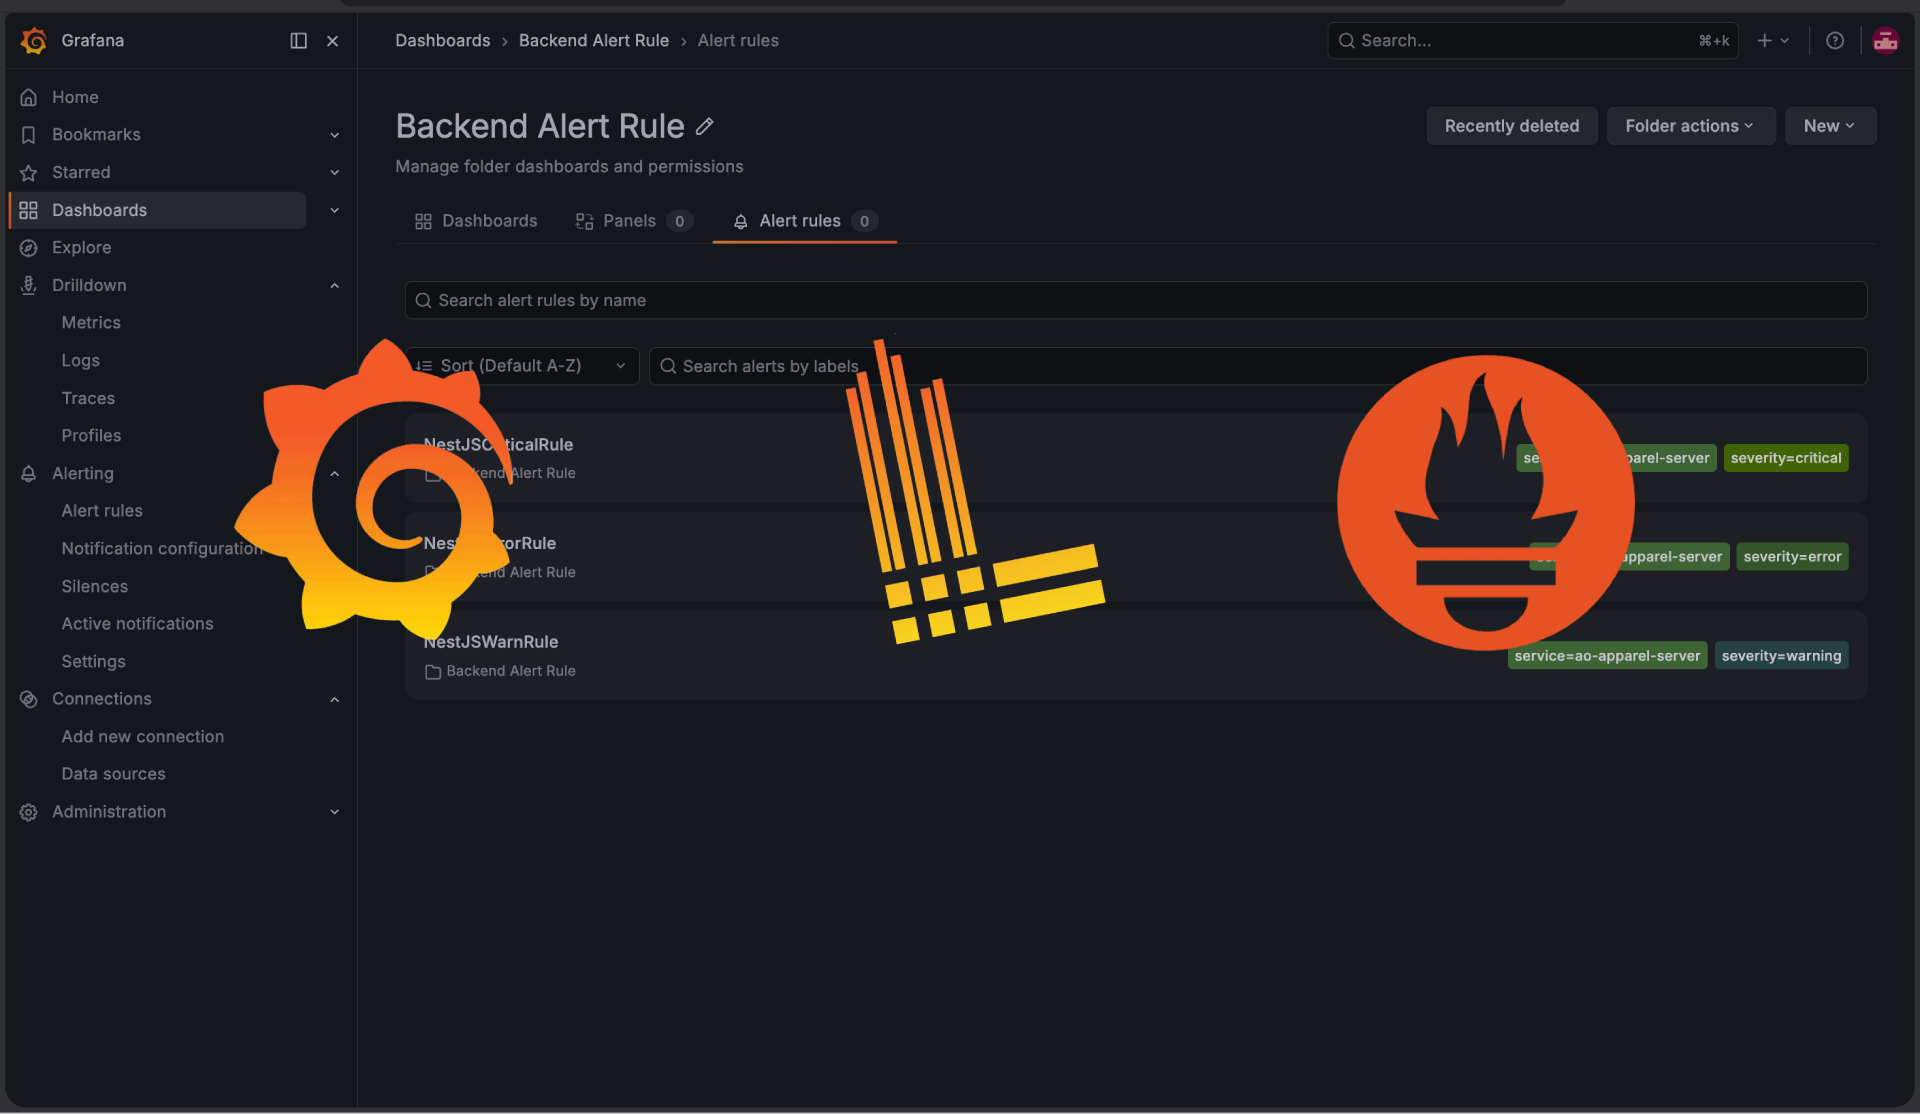Open Backend Alert Rule folder under NestJSWarnRule
This screenshot has width=1920, height=1114.
[x=510, y=671]
